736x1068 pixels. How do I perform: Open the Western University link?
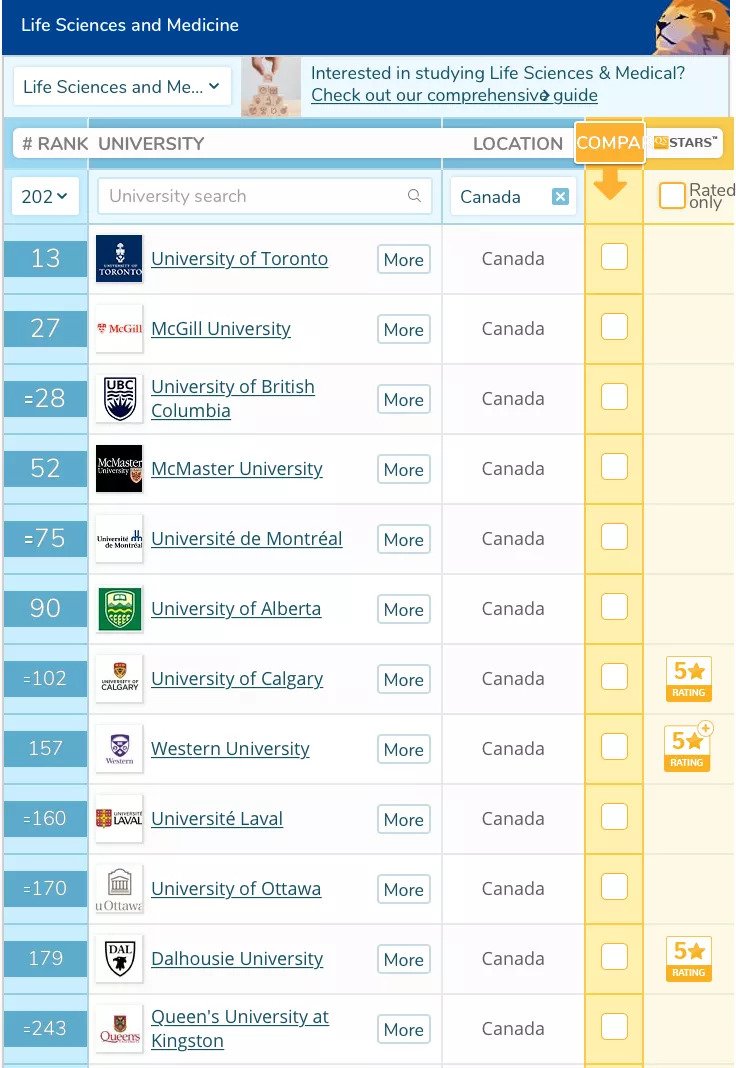click(x=230, y=749)
